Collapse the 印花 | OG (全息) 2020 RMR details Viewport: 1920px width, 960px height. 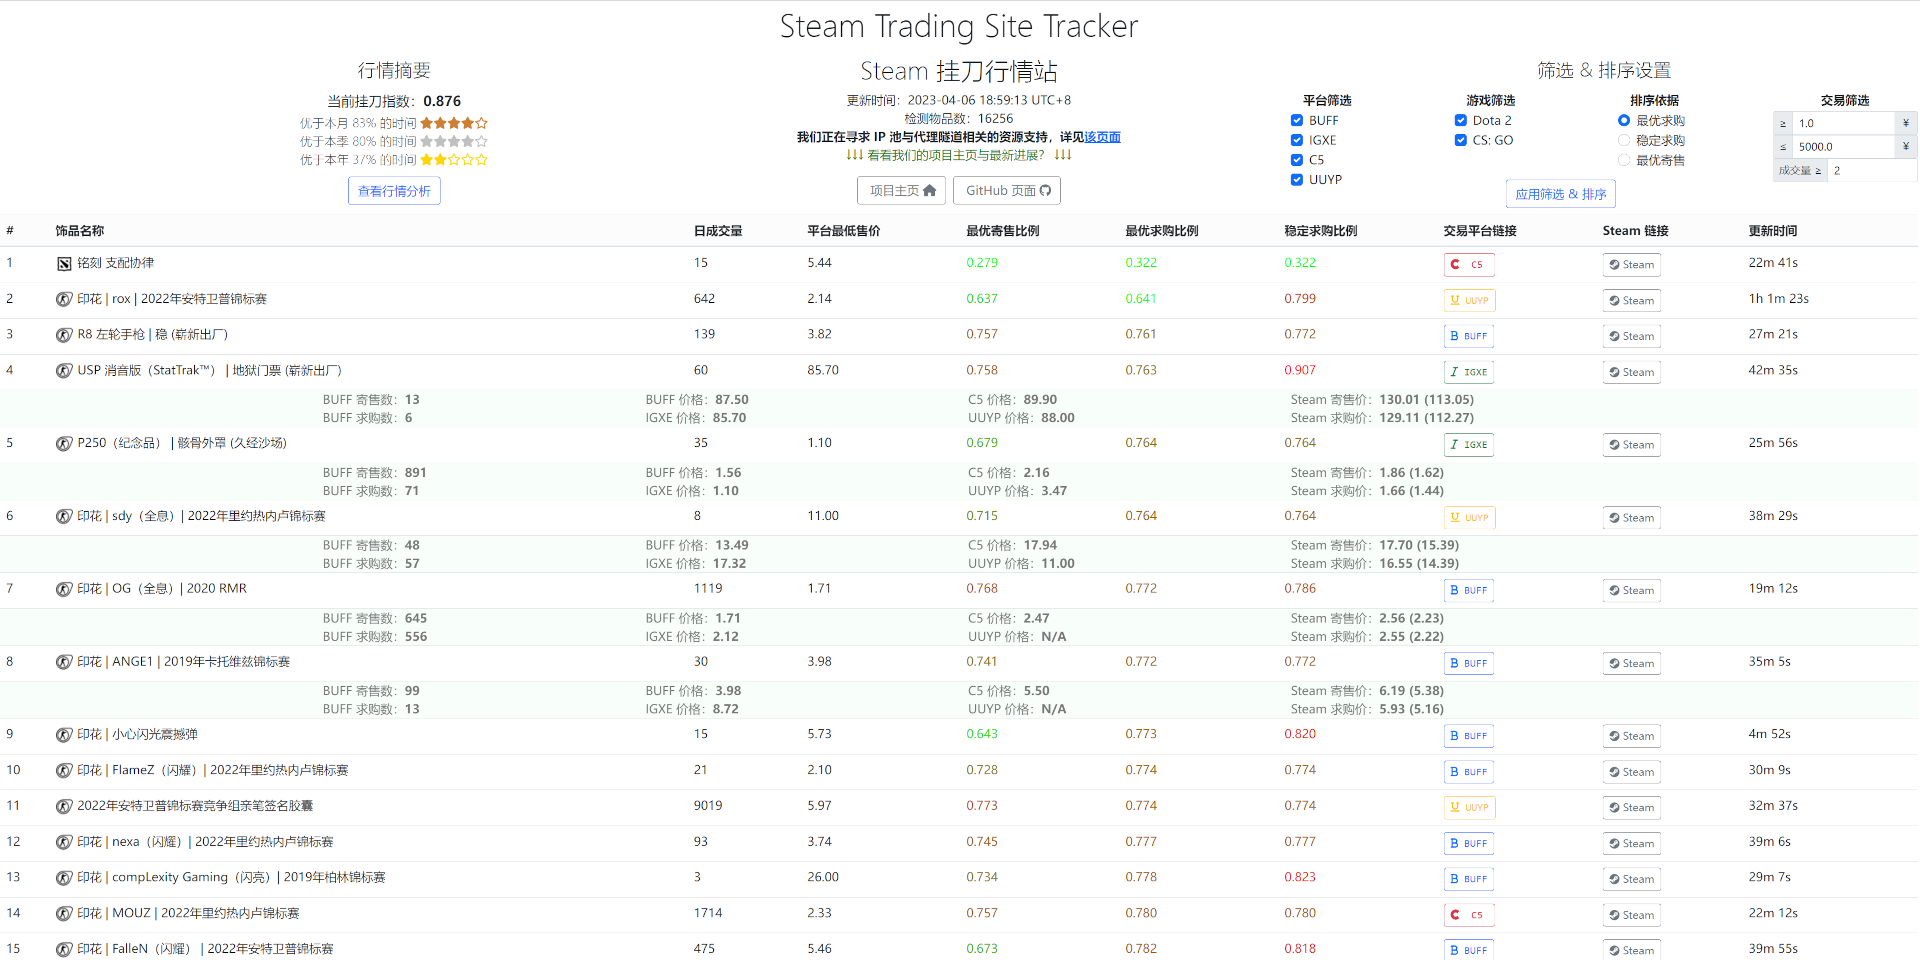959,589
